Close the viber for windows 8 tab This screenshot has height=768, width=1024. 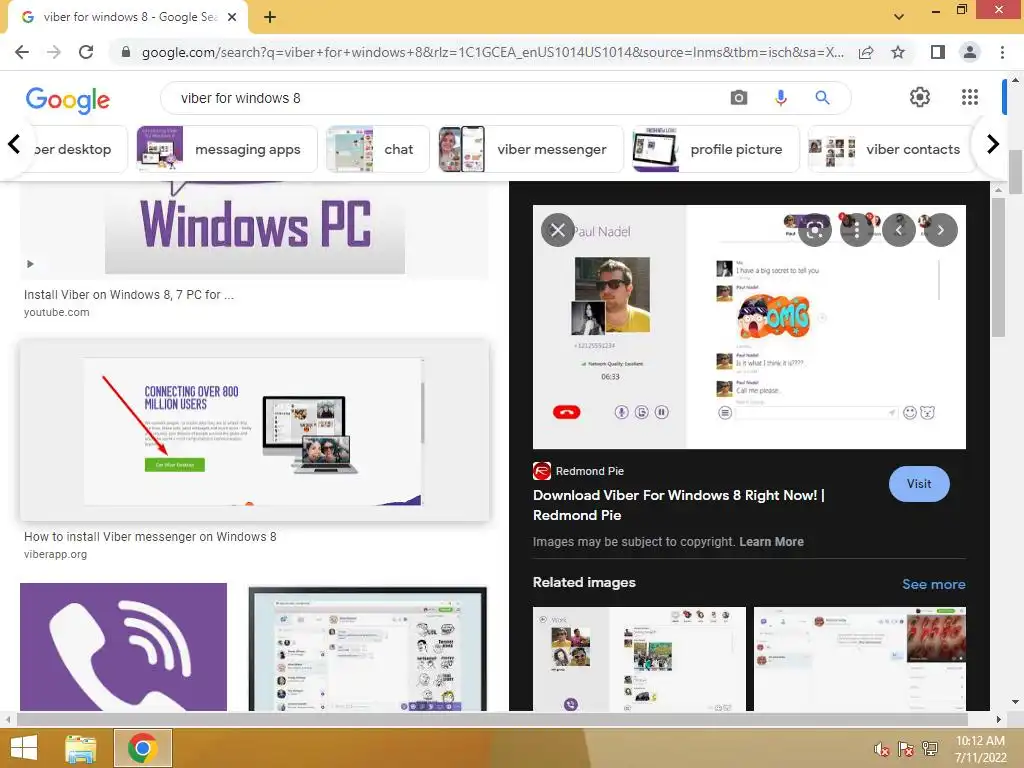point(232,17)
